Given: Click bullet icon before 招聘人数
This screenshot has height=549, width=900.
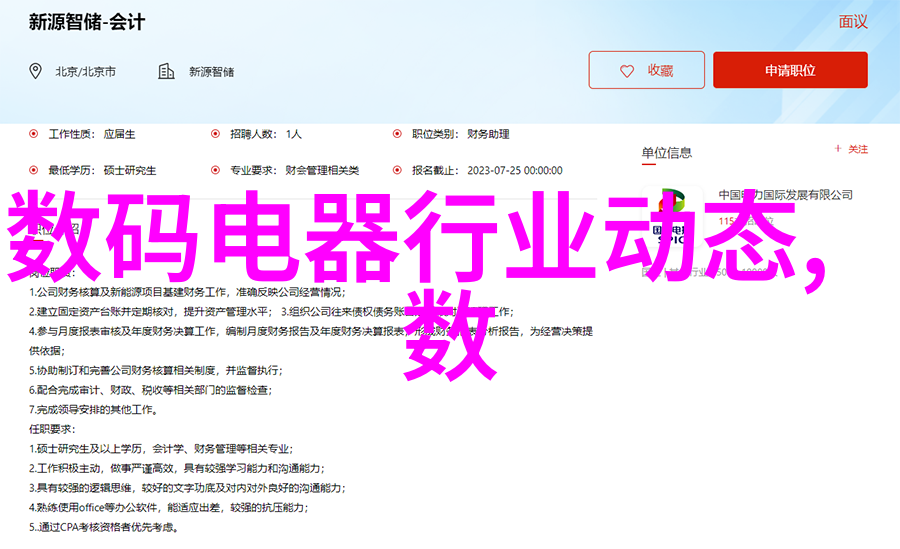Looking at the screenshot, I should tap(215, 134).
